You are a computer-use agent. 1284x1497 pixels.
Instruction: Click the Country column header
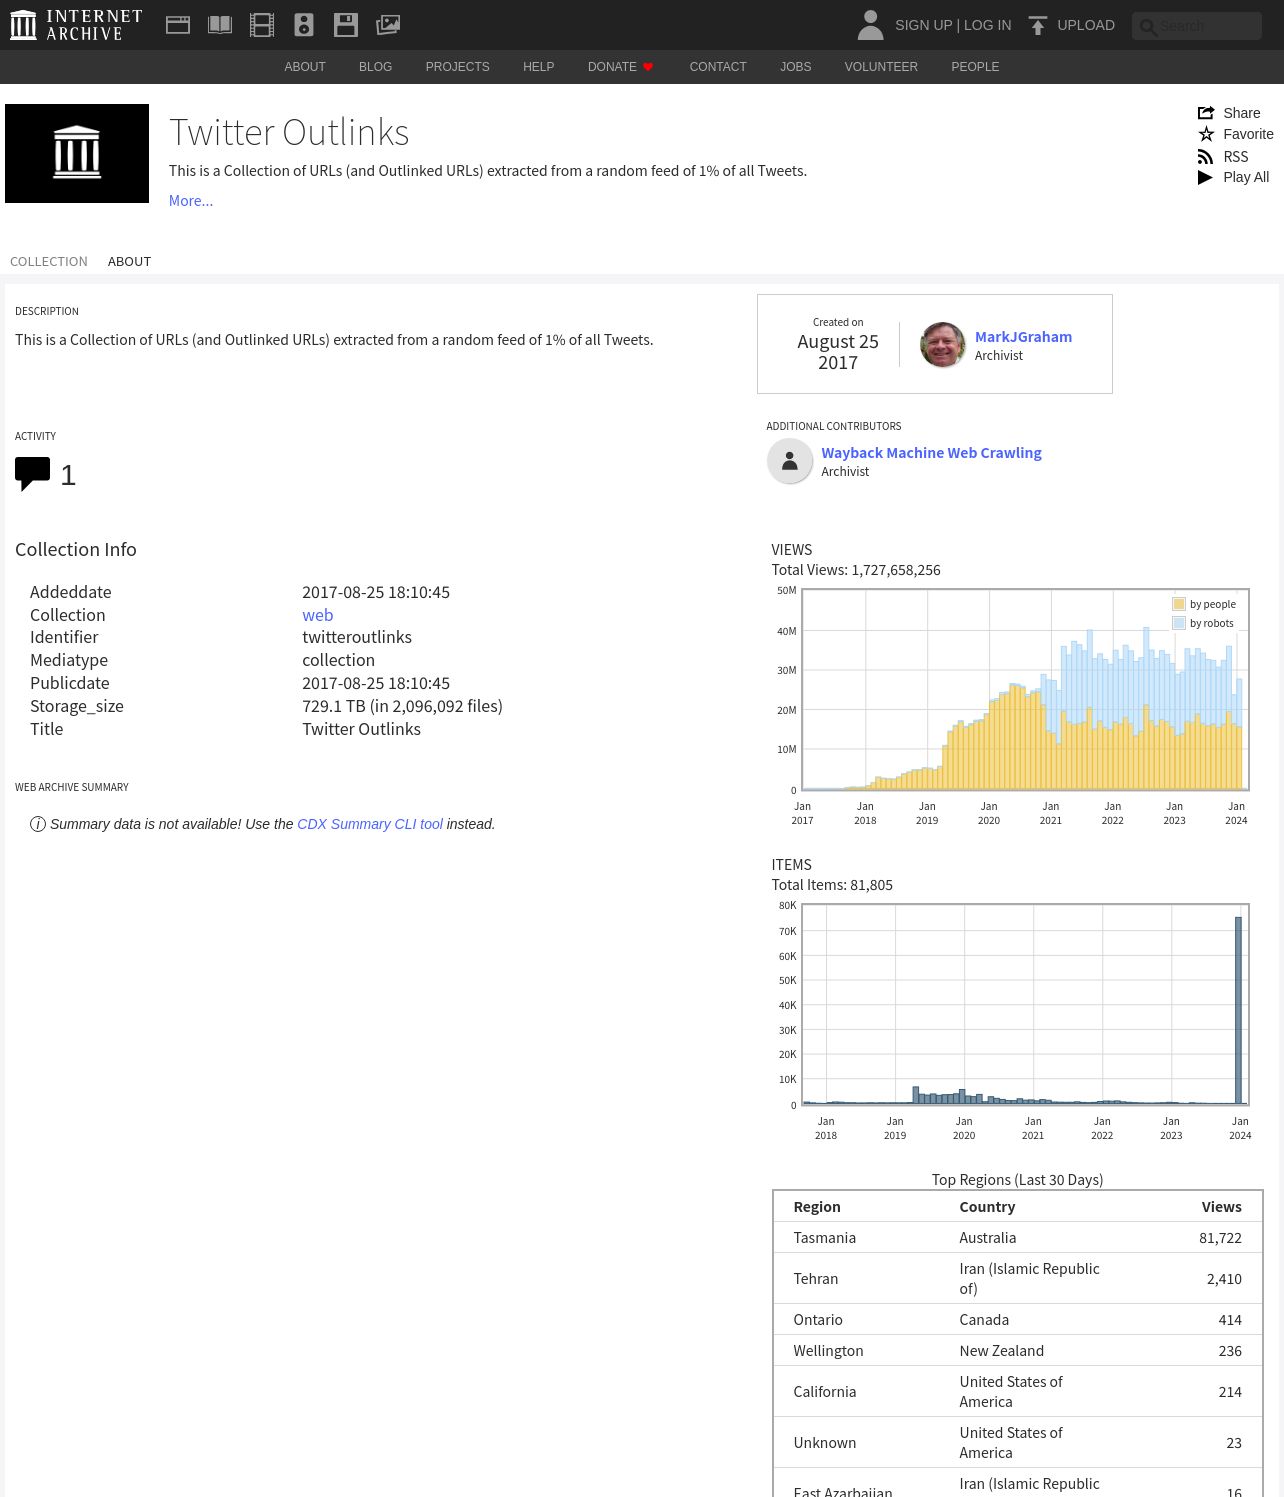point(987,1207)
